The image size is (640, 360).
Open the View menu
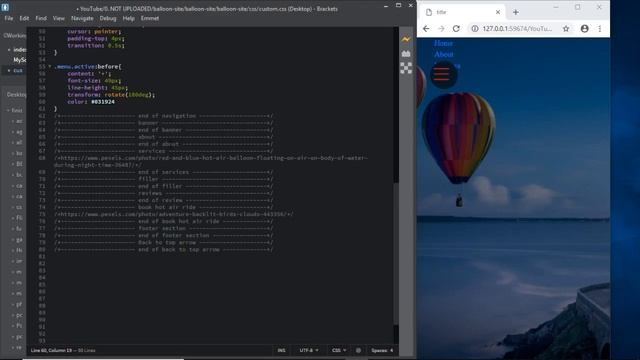(58, 18)
